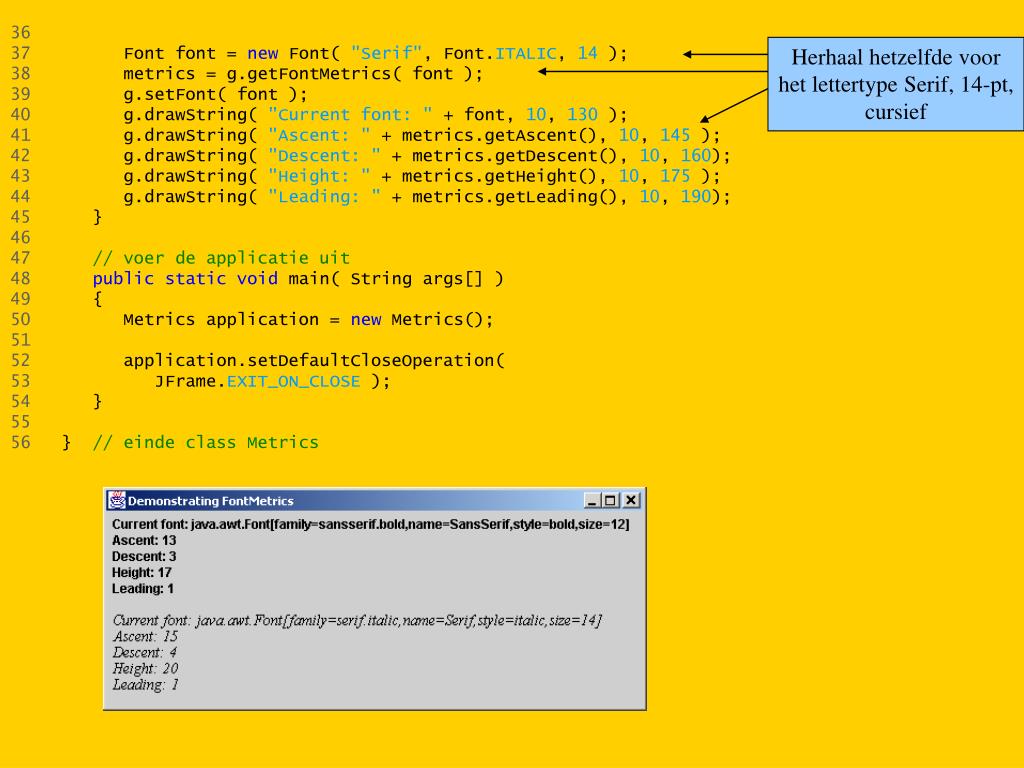Click the 'Demonstrating FontMetrics' window title text
The width and height of the screenshot is (1024, 768).
210,501
